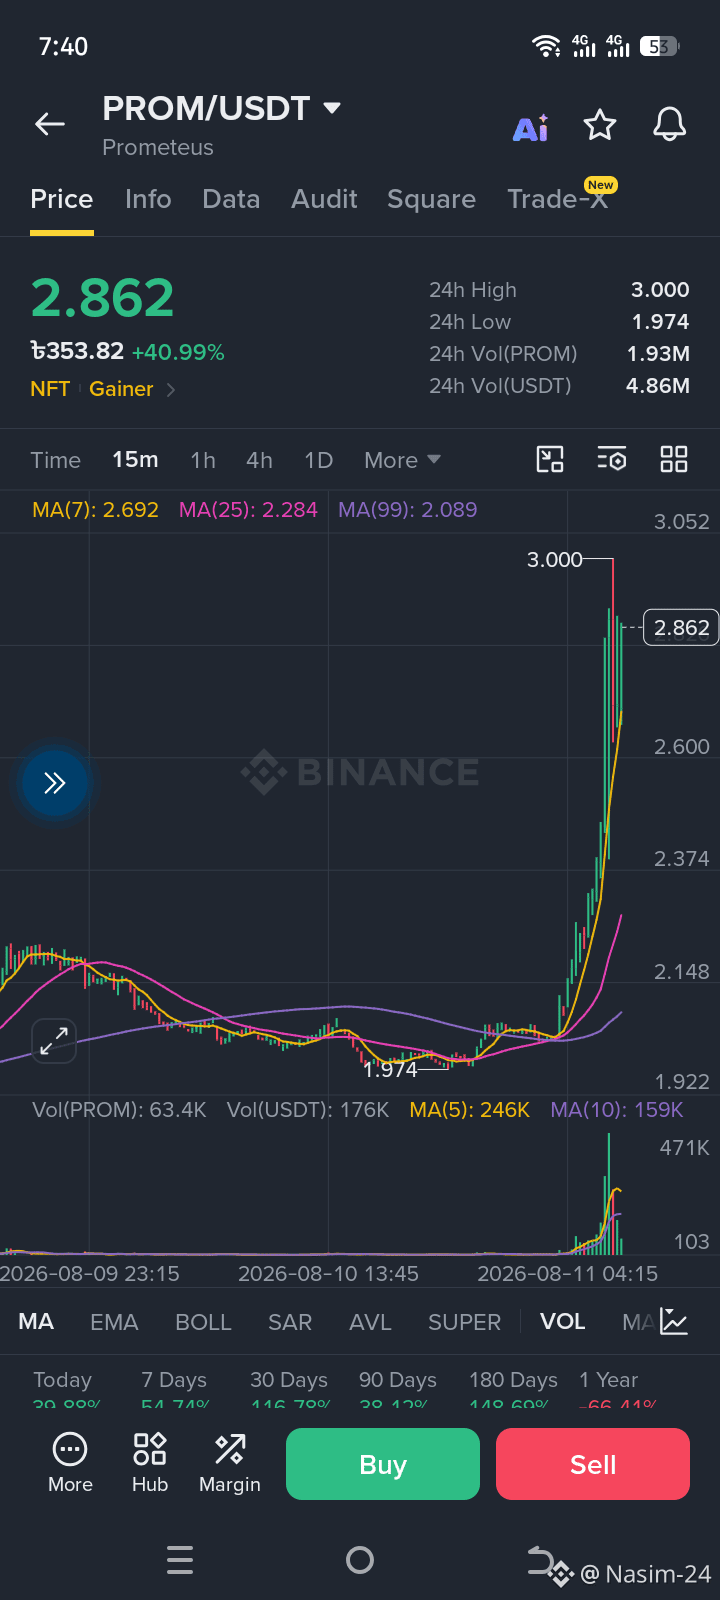Screen dimensions: 720x1600
Task: Tap the back arrow icon
Action: (50, 124)
